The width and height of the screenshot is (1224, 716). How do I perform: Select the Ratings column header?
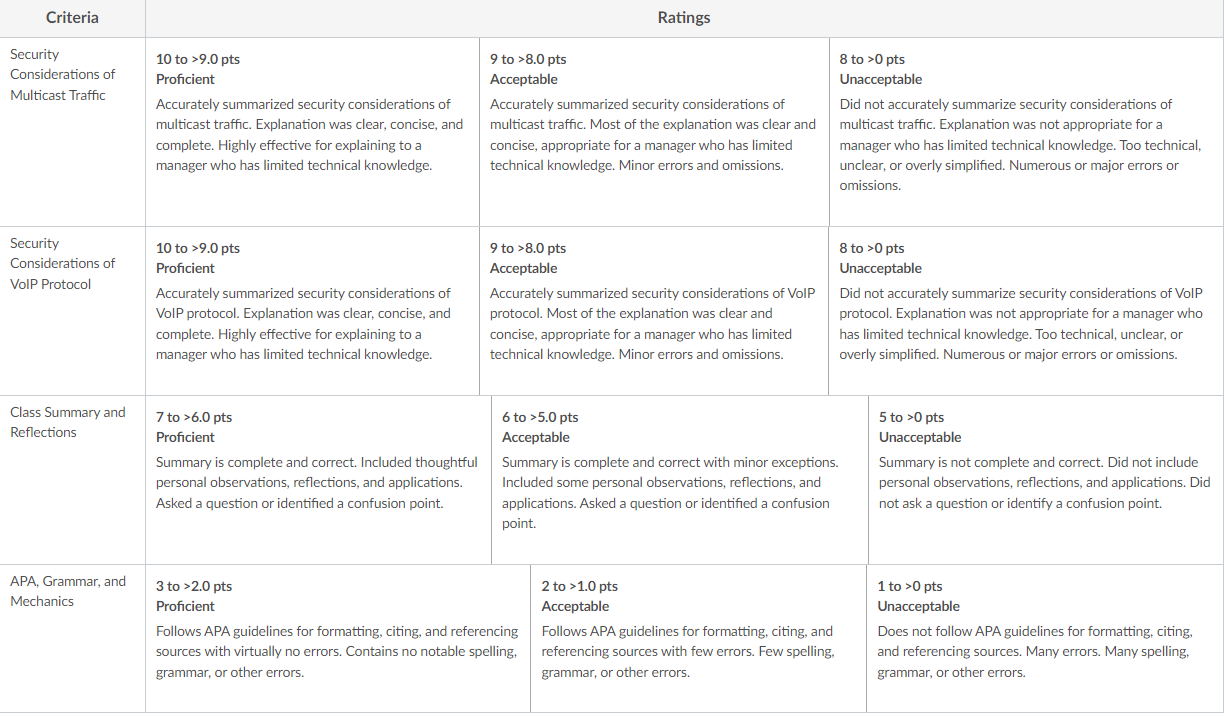coord(684,18)
